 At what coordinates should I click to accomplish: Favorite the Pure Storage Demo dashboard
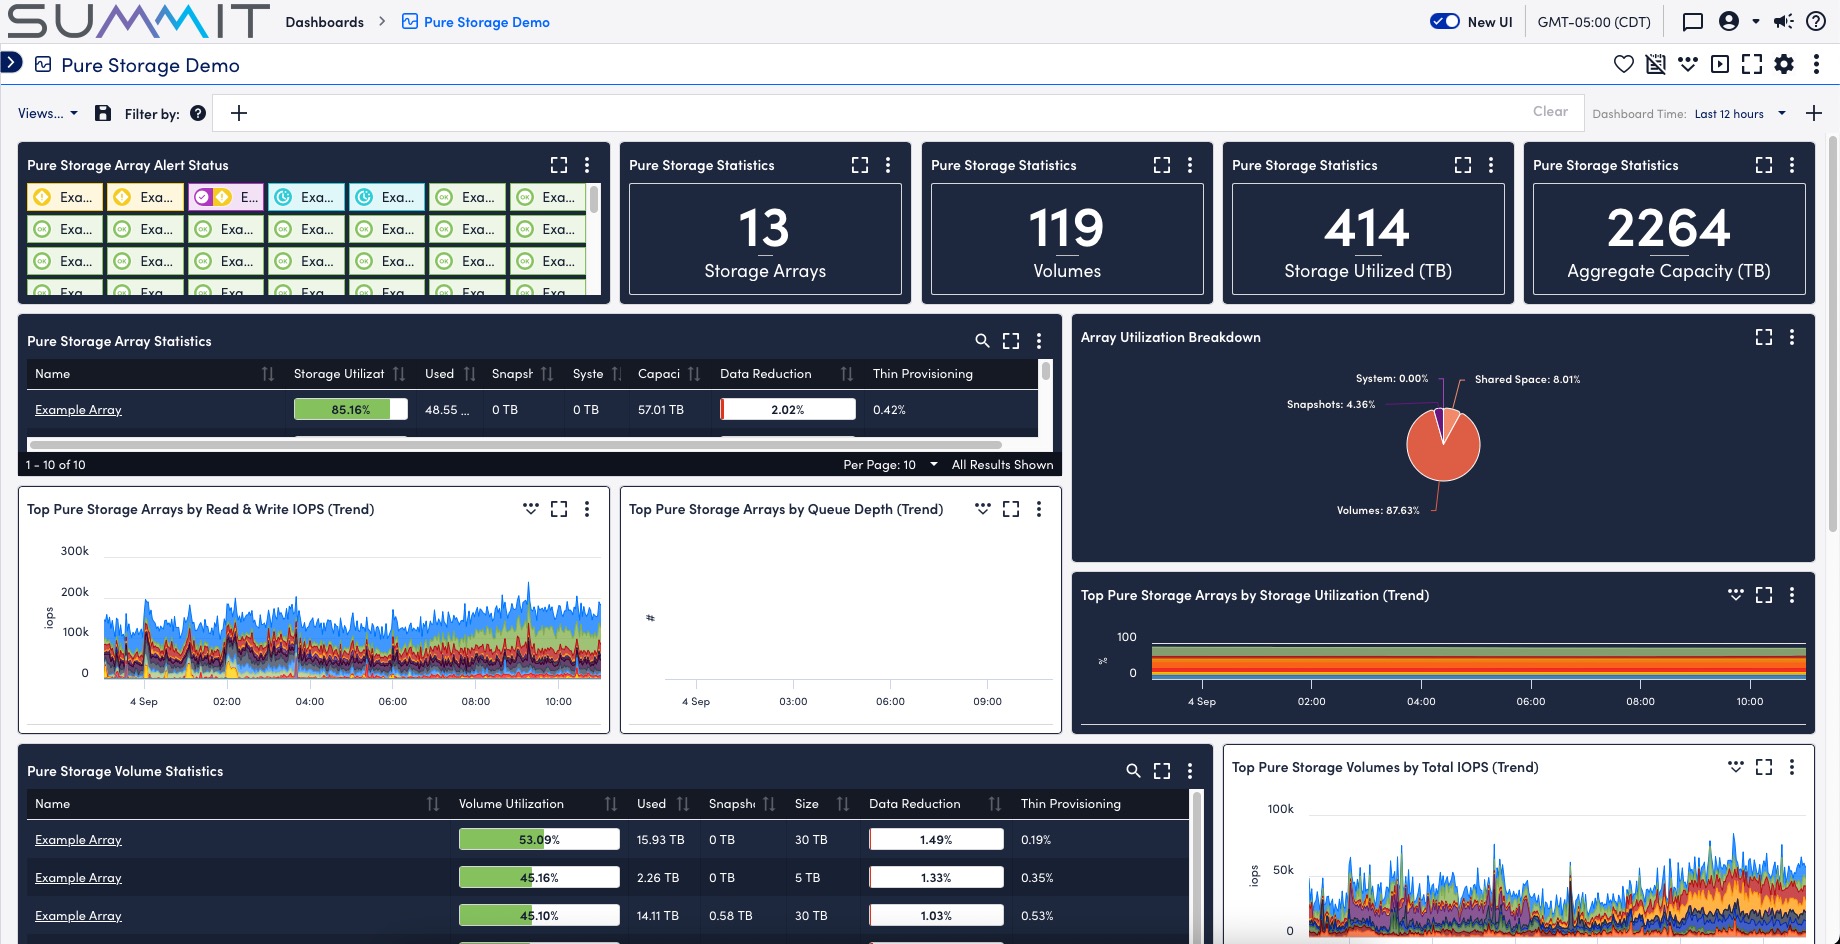point(1623,63)
